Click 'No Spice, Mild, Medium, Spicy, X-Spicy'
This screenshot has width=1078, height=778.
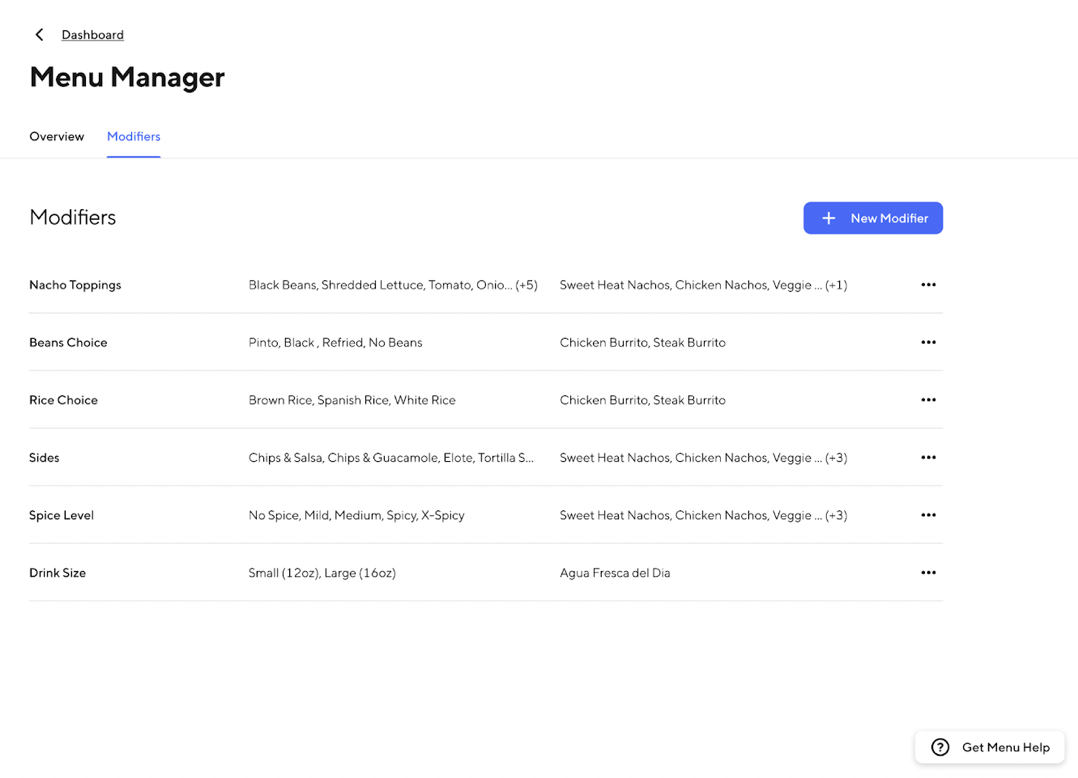click(x=356, y=515)
